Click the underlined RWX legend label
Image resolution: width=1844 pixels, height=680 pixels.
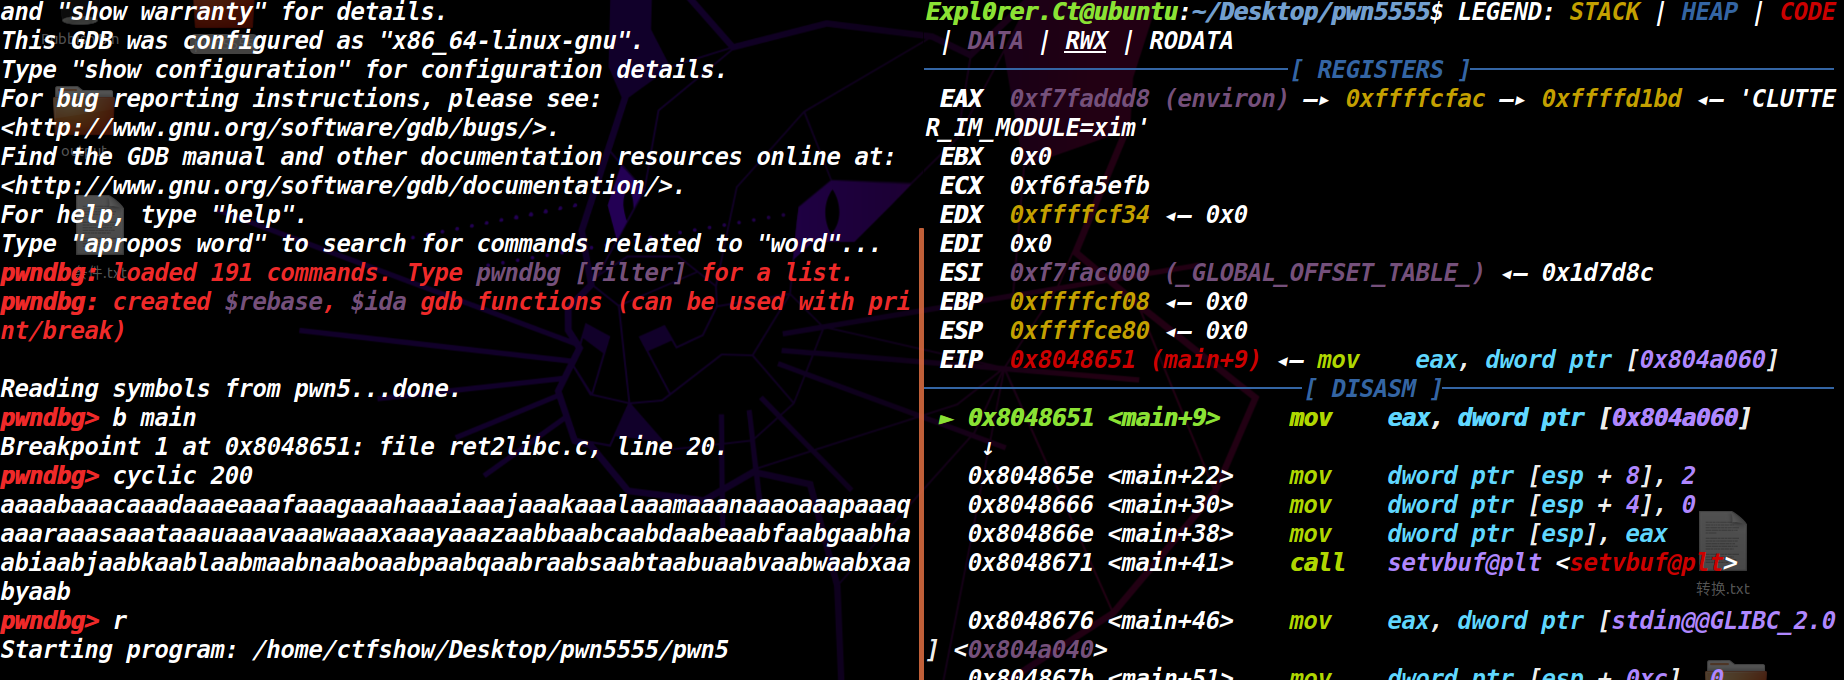(x=1085, y=41)
